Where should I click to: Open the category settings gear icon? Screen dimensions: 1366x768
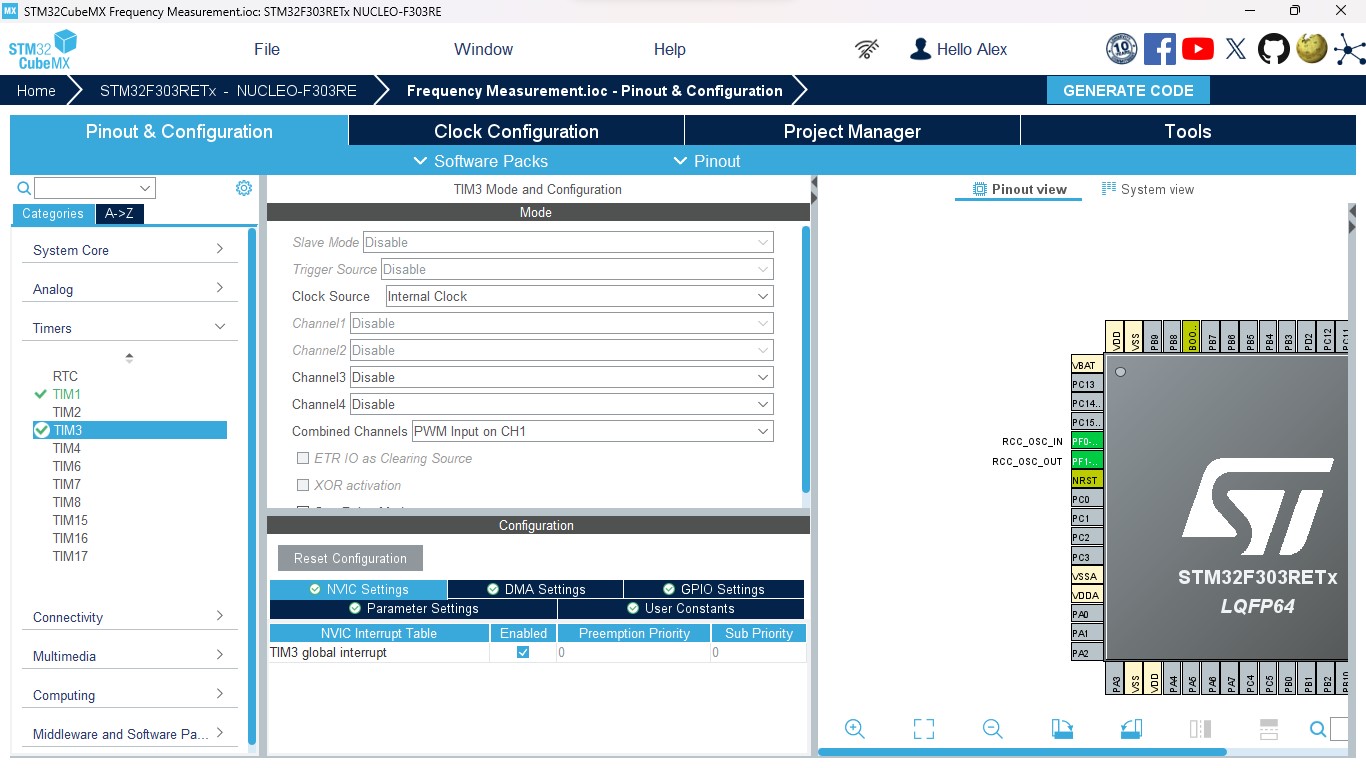pos(244,188)
